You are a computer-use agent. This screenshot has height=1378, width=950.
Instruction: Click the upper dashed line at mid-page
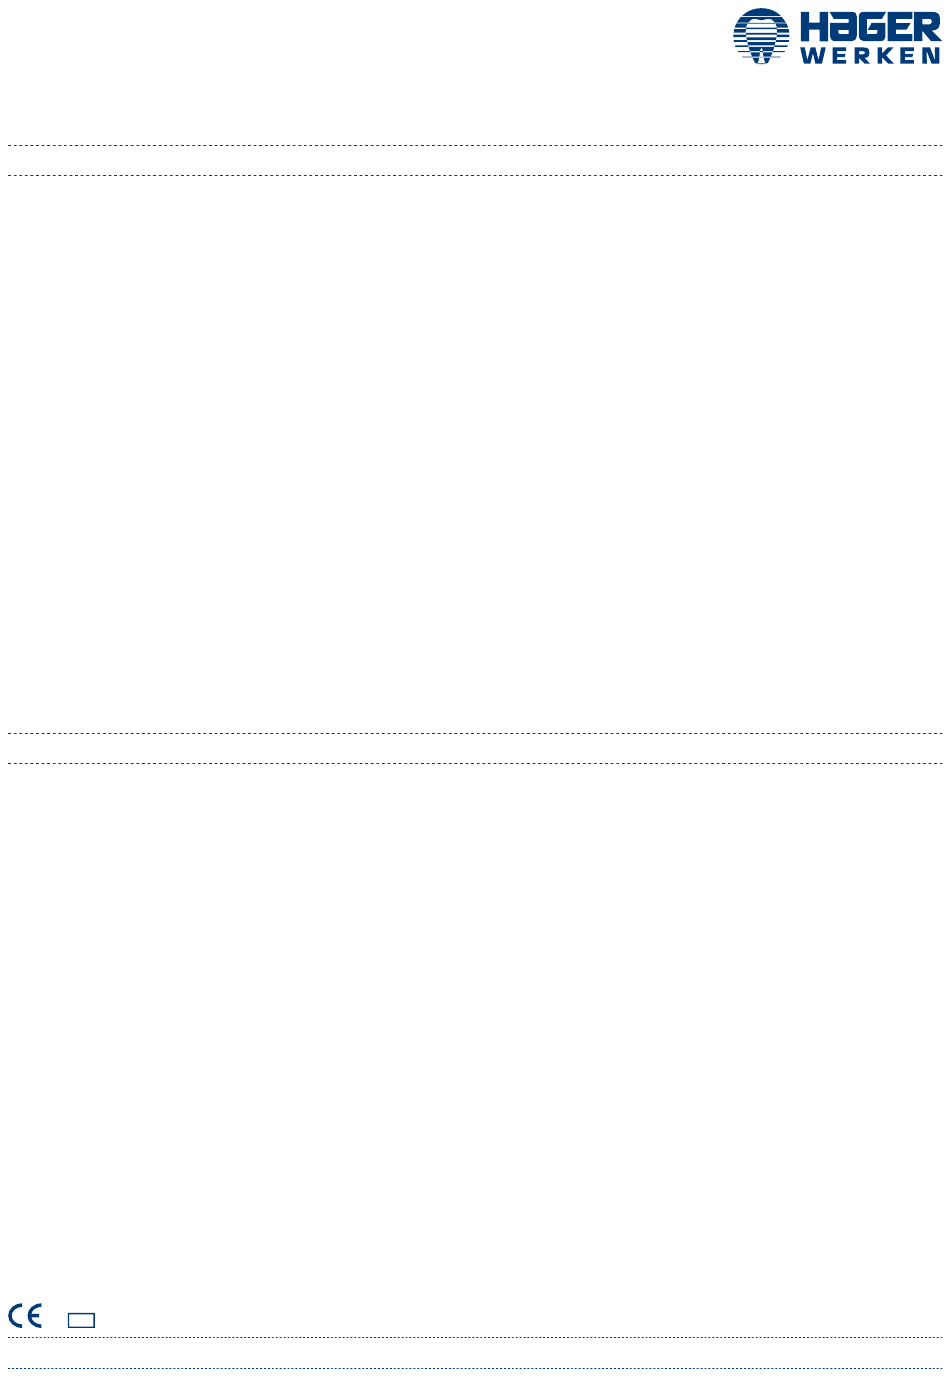(475, 733)
